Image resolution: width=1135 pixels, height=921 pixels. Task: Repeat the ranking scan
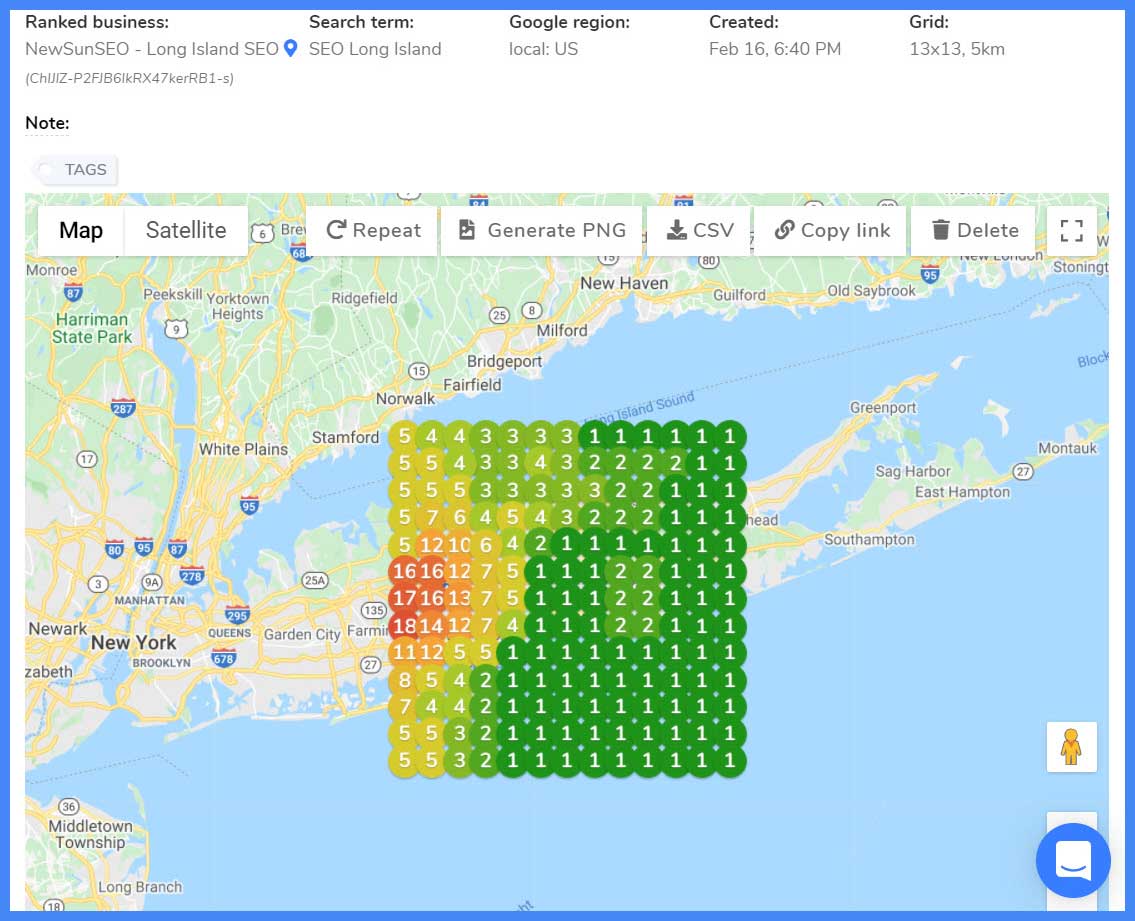(x=373, y=231)
